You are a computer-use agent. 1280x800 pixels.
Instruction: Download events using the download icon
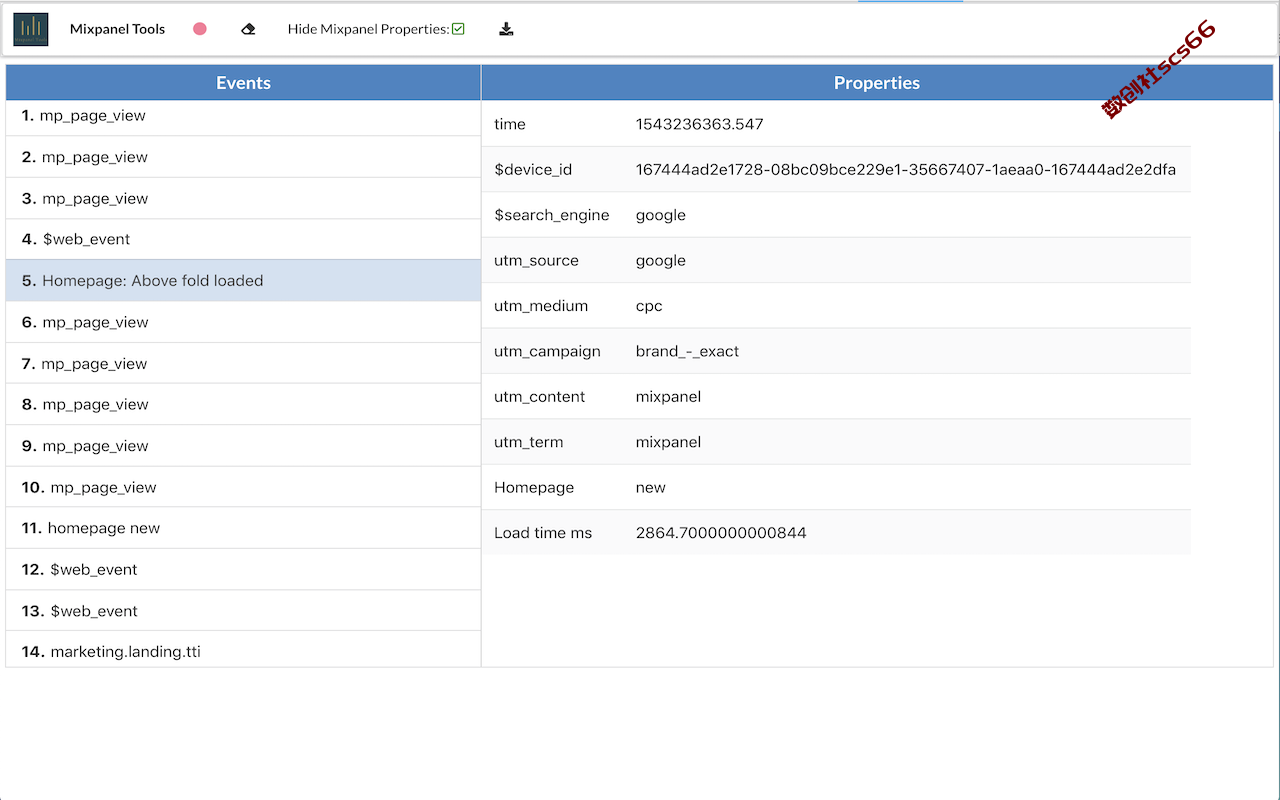click(506, 29)
